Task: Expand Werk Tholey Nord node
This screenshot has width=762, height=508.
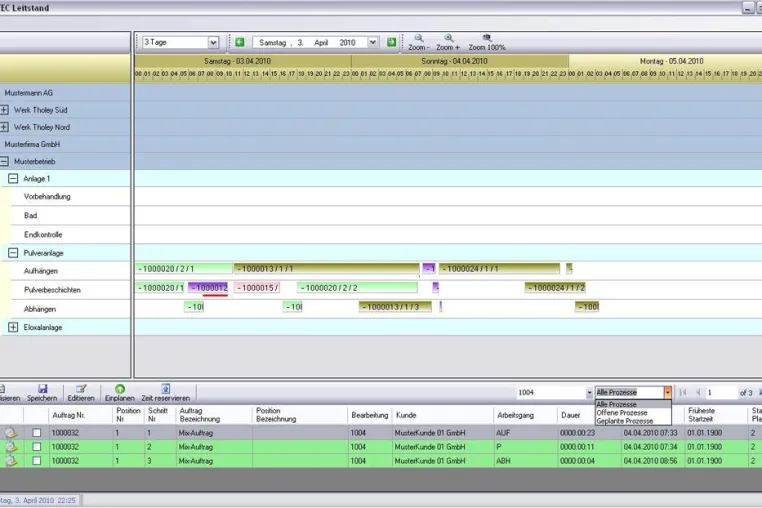Action: (4, 127)
